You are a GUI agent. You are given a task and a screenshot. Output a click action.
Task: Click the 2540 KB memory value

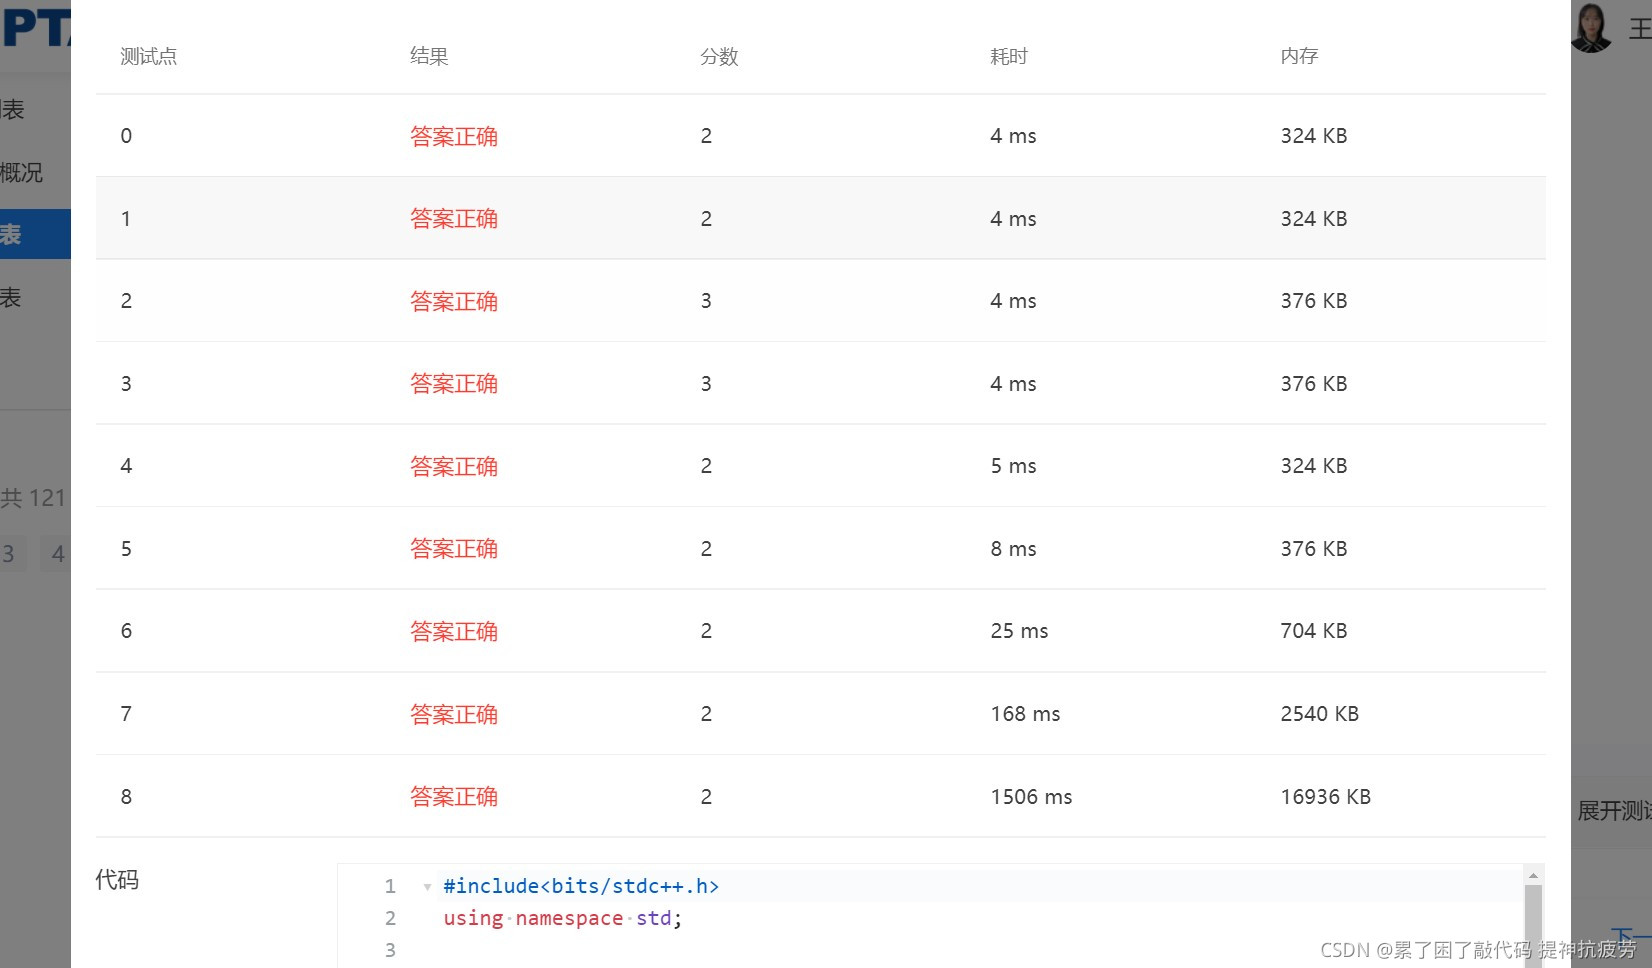[x=1319, y=714]
